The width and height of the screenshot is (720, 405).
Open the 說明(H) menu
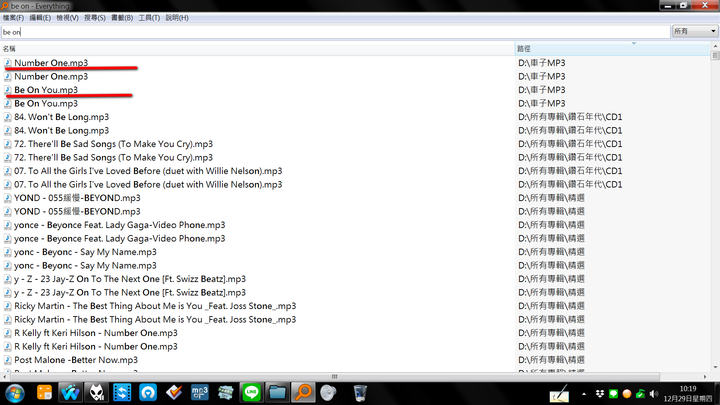click(x=177, y=18)
